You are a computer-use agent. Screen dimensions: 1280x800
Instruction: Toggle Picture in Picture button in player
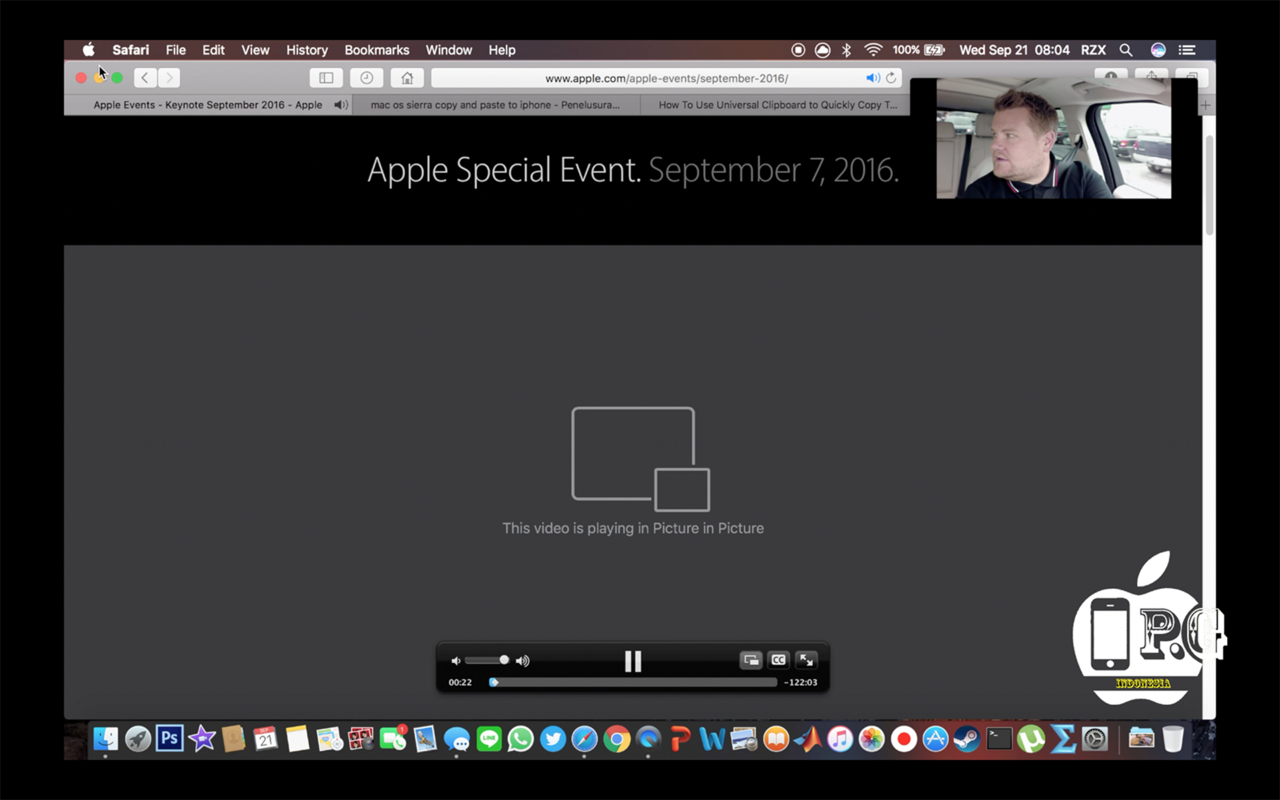click(750, 660)
